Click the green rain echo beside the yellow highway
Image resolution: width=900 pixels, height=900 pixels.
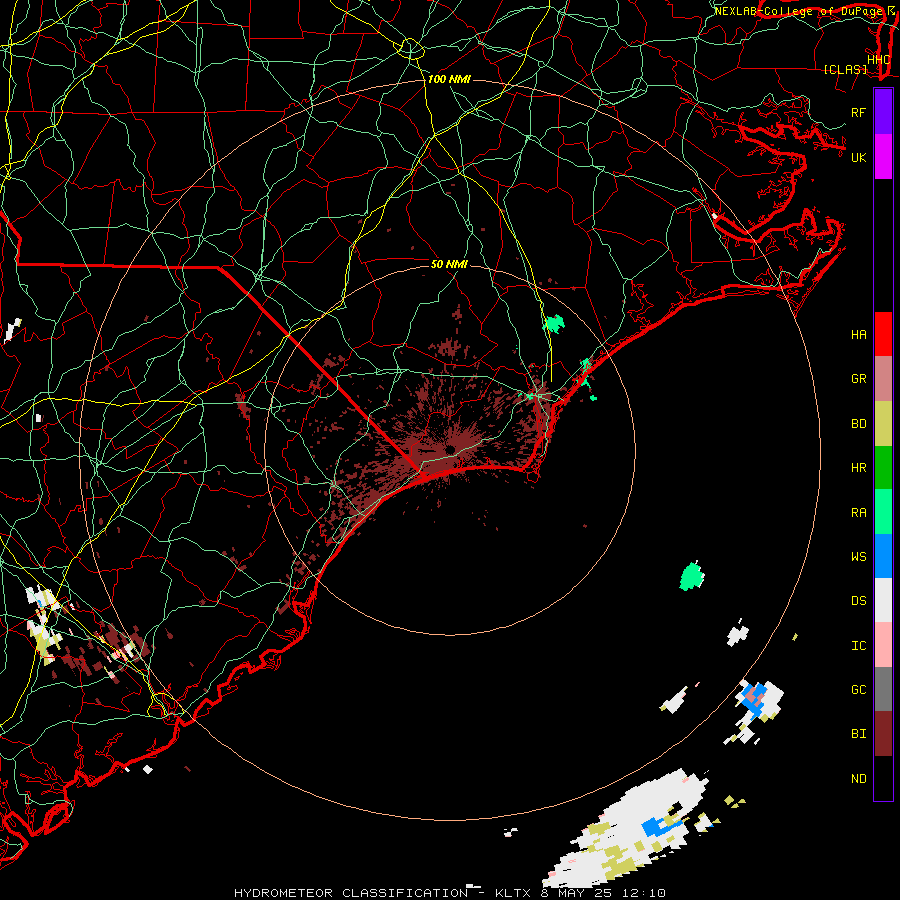click(554, 324)
